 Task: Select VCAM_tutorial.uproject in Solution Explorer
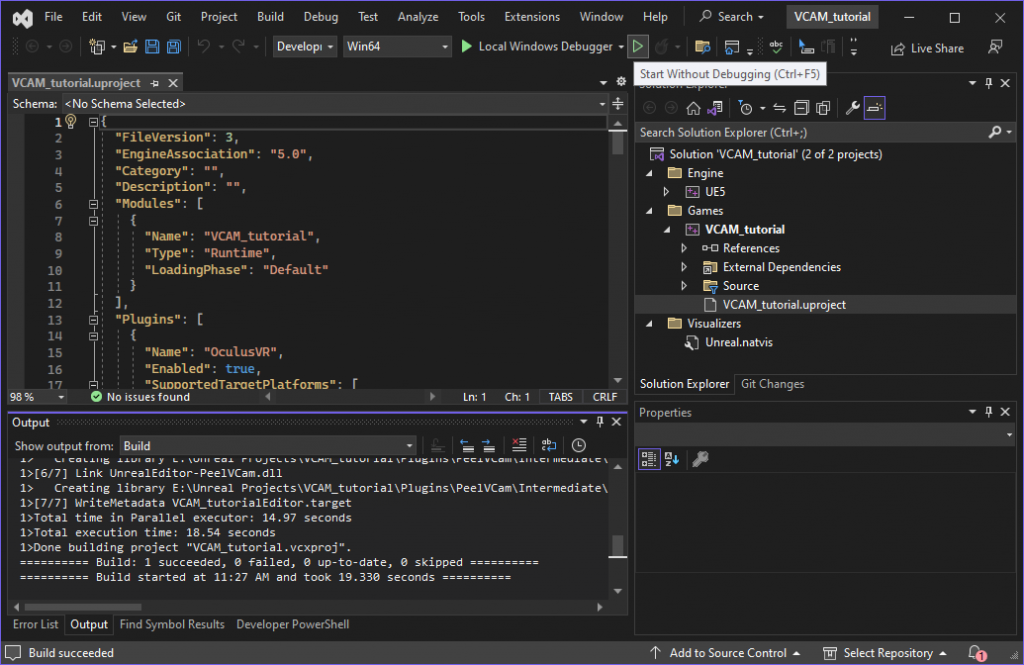click(x=784, y=305)
